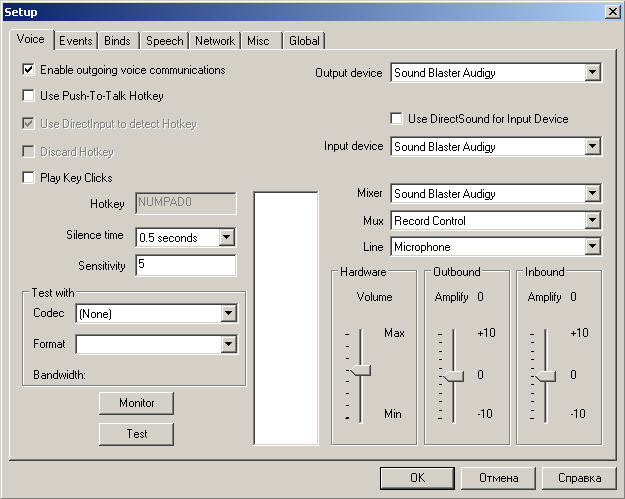Confirm settings with the OK button
Viewport: 625px width, 499px height.
[x=417, y=478]
